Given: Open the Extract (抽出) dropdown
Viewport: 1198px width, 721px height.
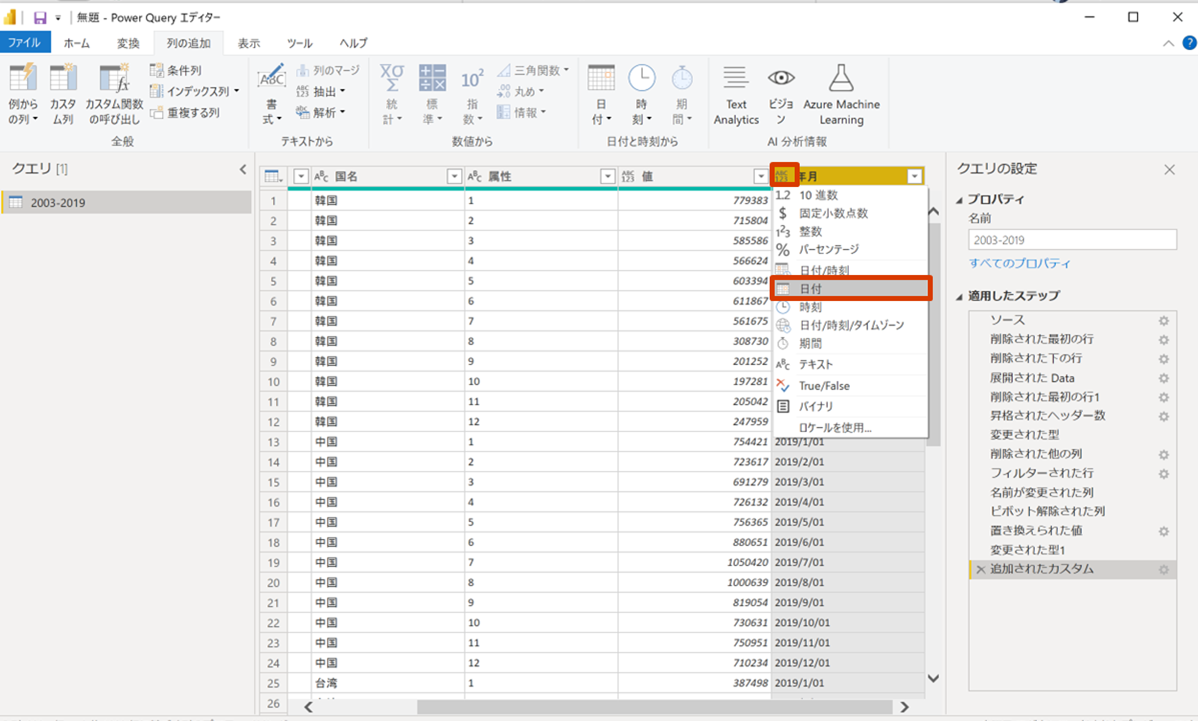Looking at the screenshot, I should click(x=321, y=91).
